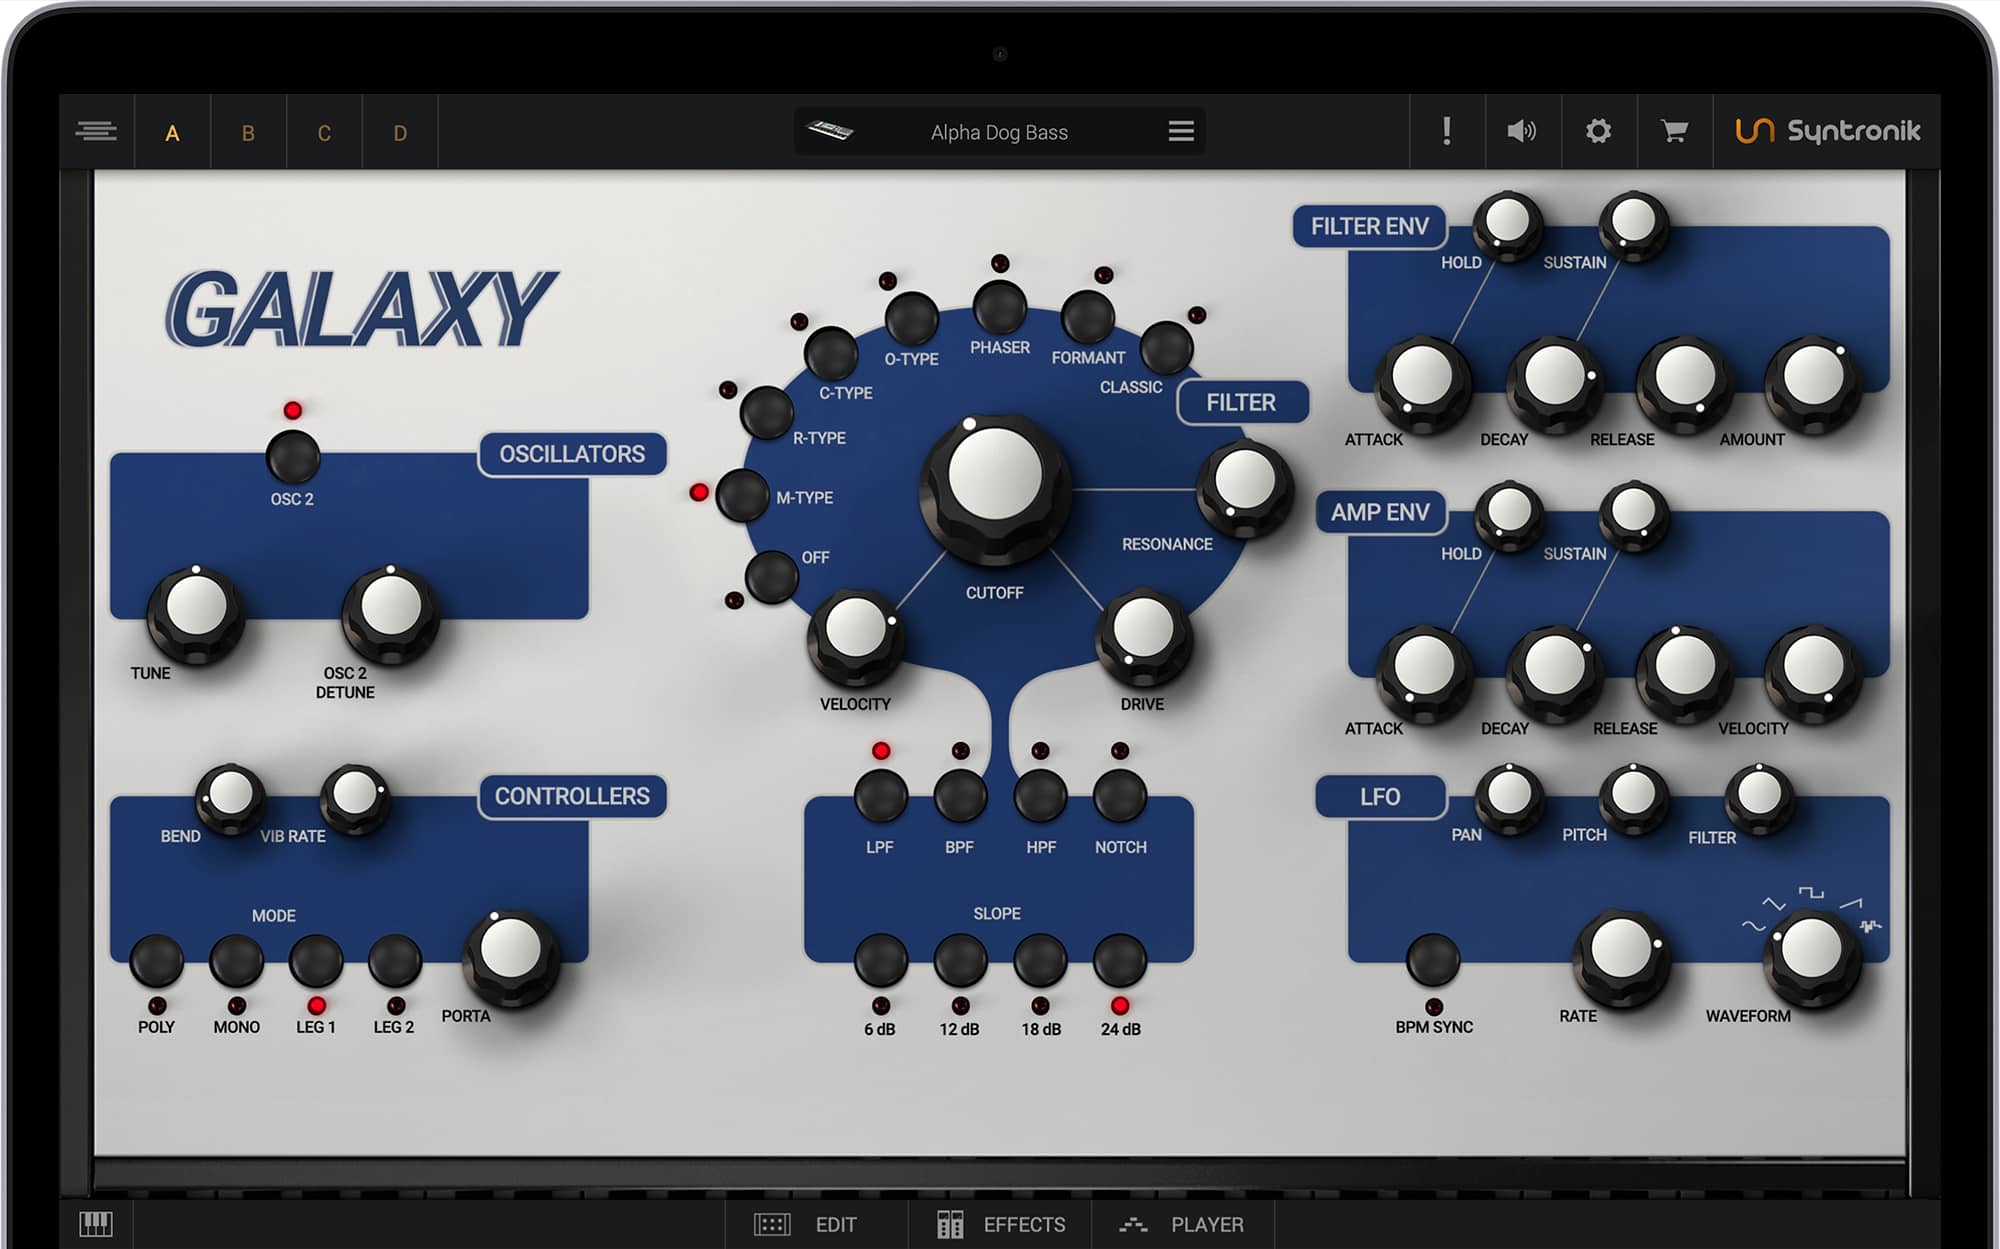
Task: Click the filter DRIVE knob
Action: tap(1143, 636)
